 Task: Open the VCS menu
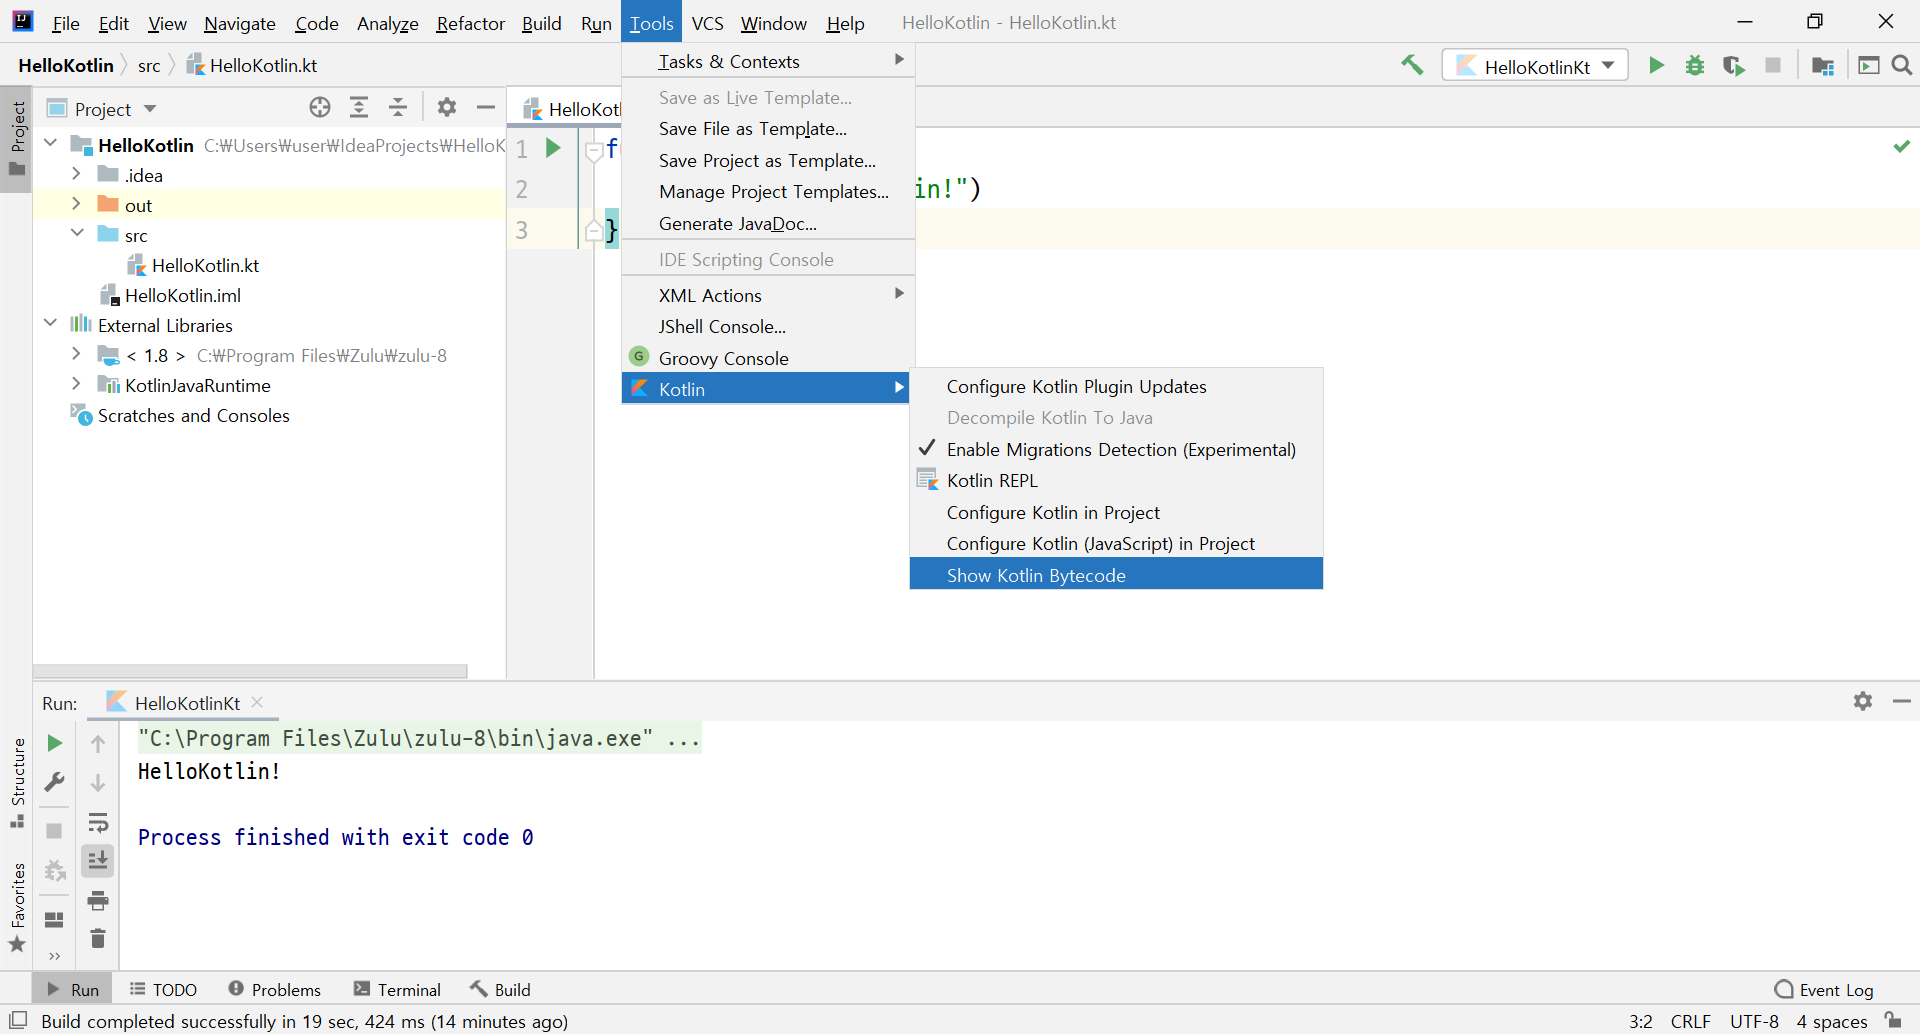[707, 23]
